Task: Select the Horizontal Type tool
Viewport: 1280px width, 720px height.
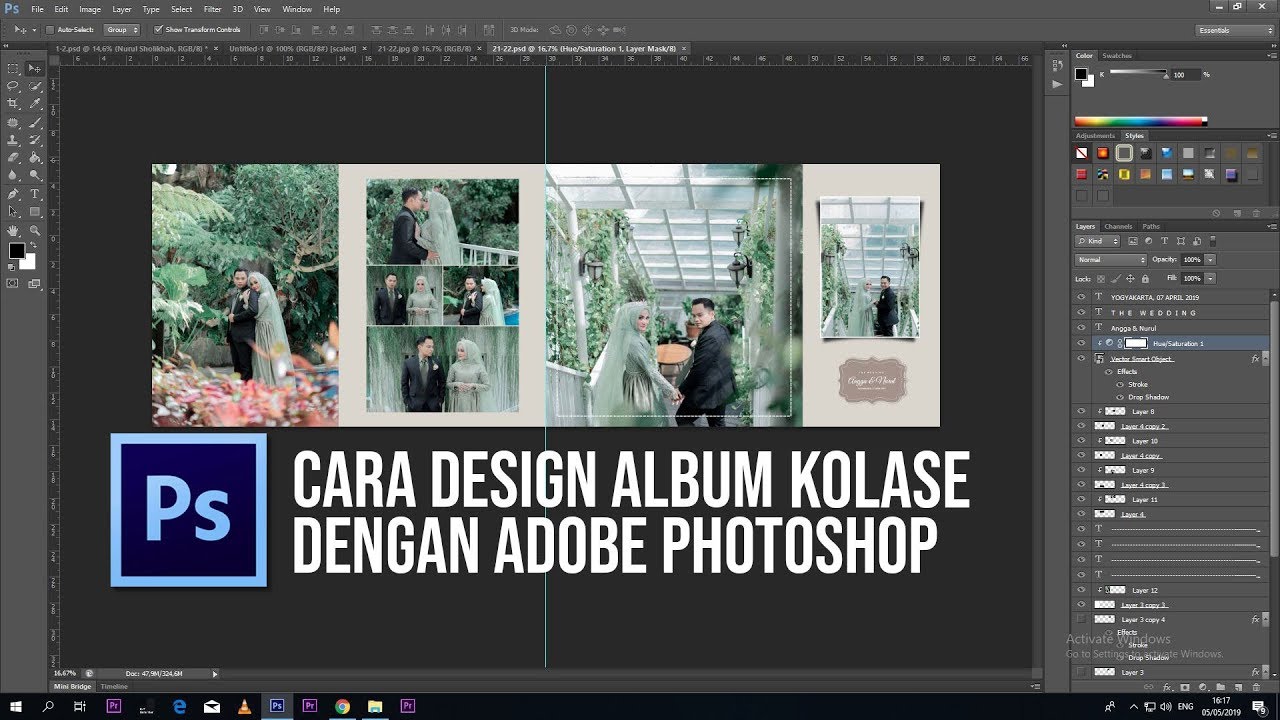Action: point(35,194)
